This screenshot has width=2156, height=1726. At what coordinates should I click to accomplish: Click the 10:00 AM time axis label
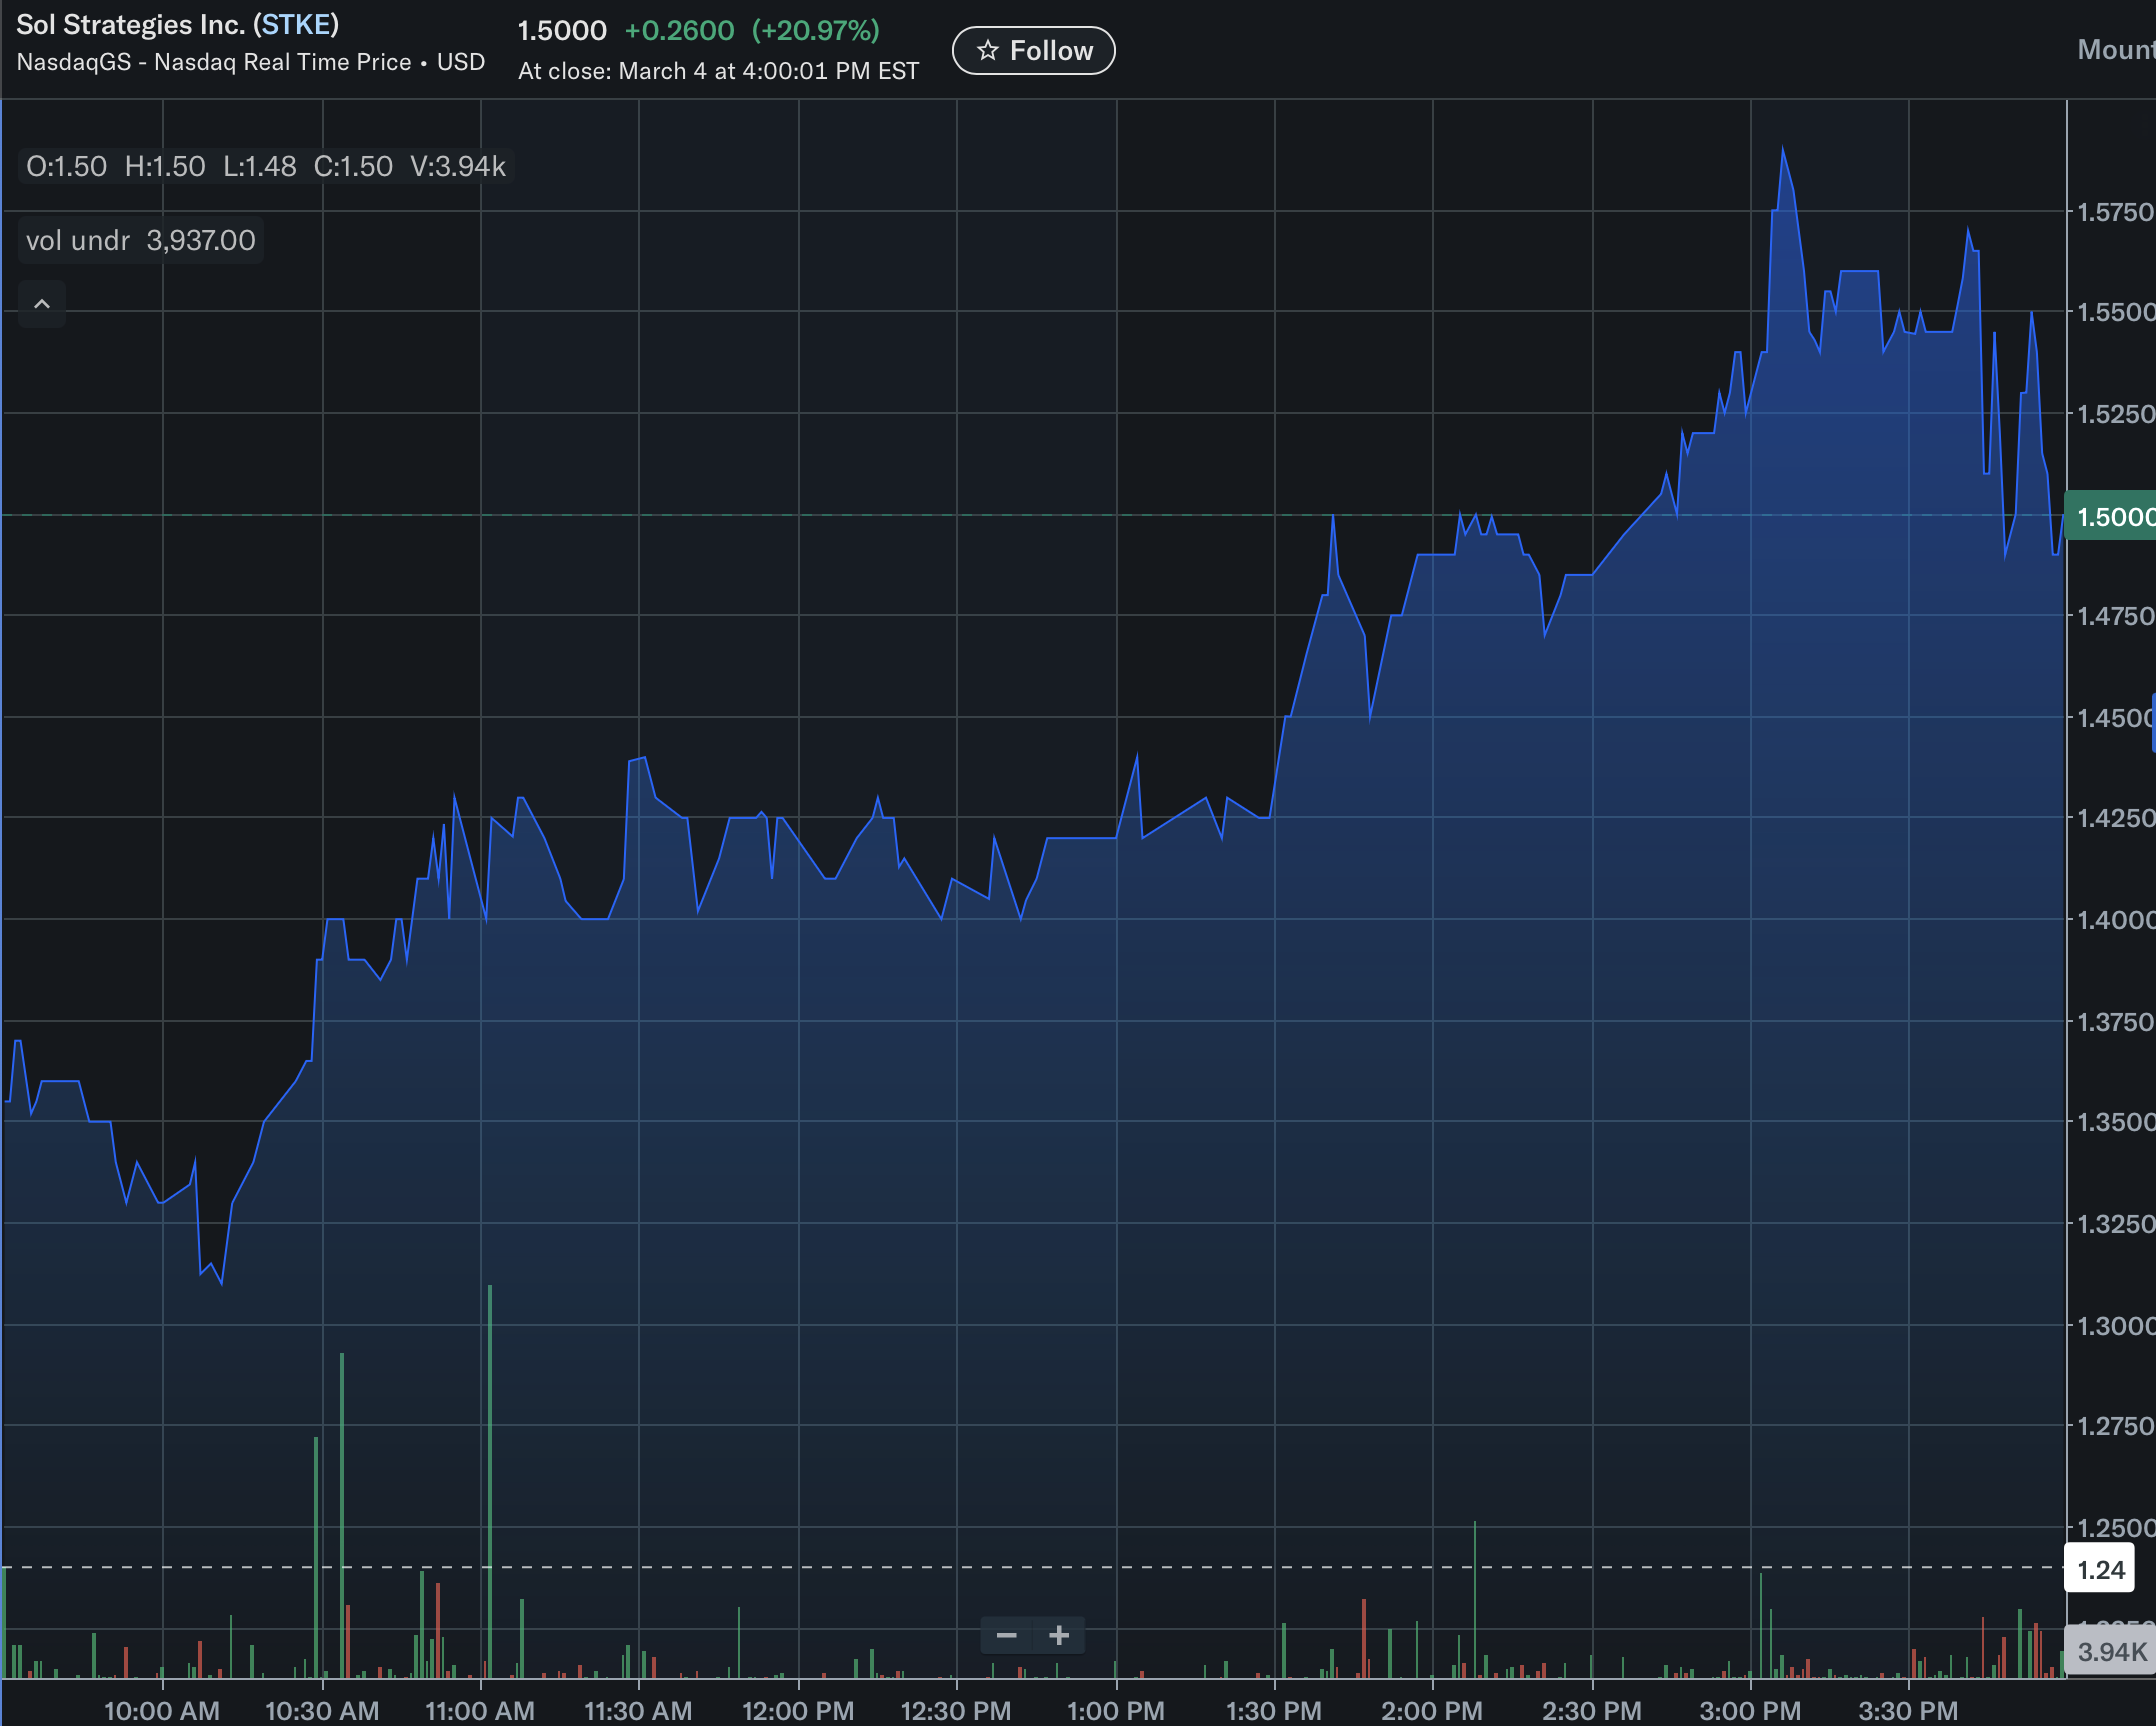162,1710
